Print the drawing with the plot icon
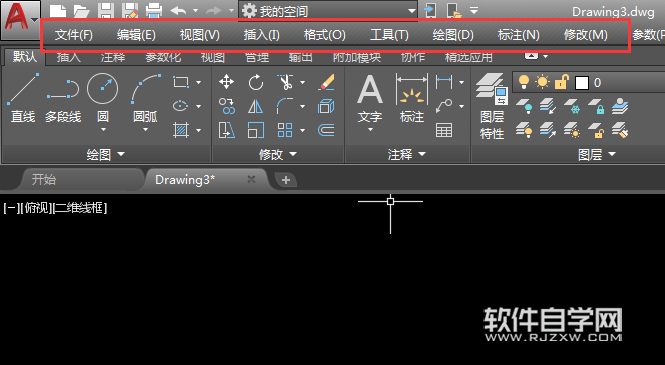Image resolution: width=665 pixels, height=365 pixels. (154, 11)
